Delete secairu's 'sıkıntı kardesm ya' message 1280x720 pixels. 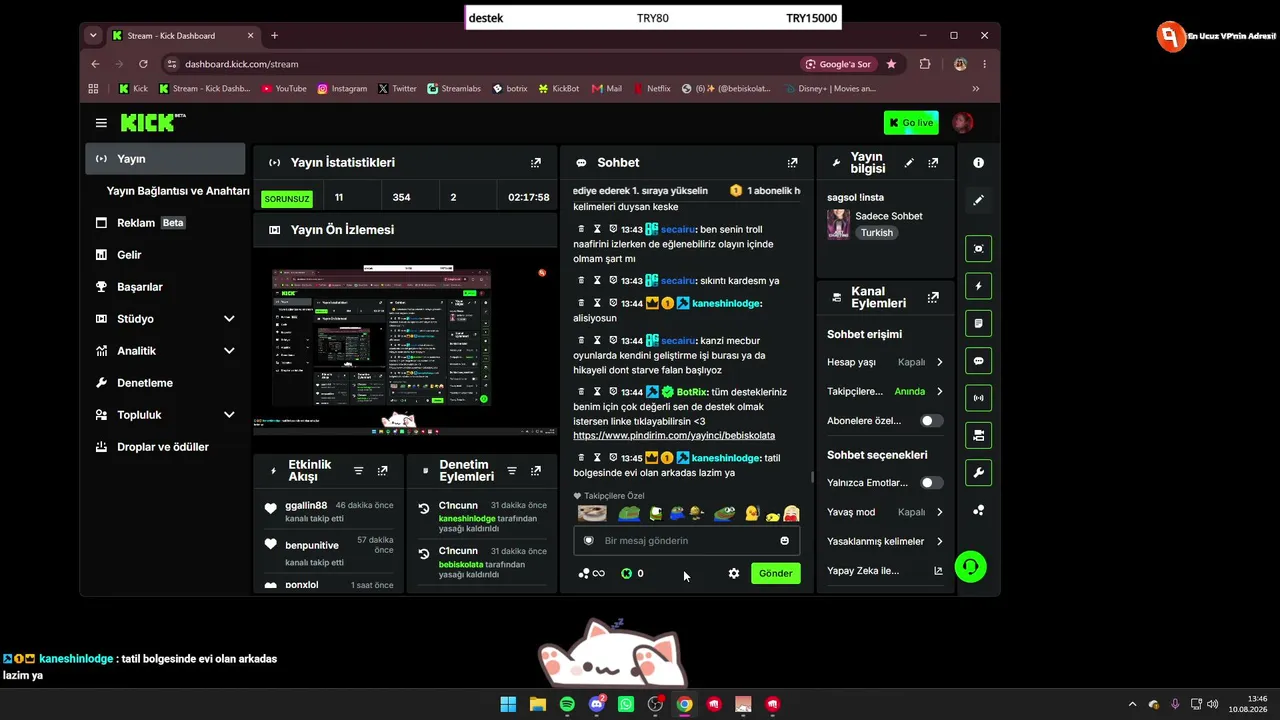click(x=581, y=281)
